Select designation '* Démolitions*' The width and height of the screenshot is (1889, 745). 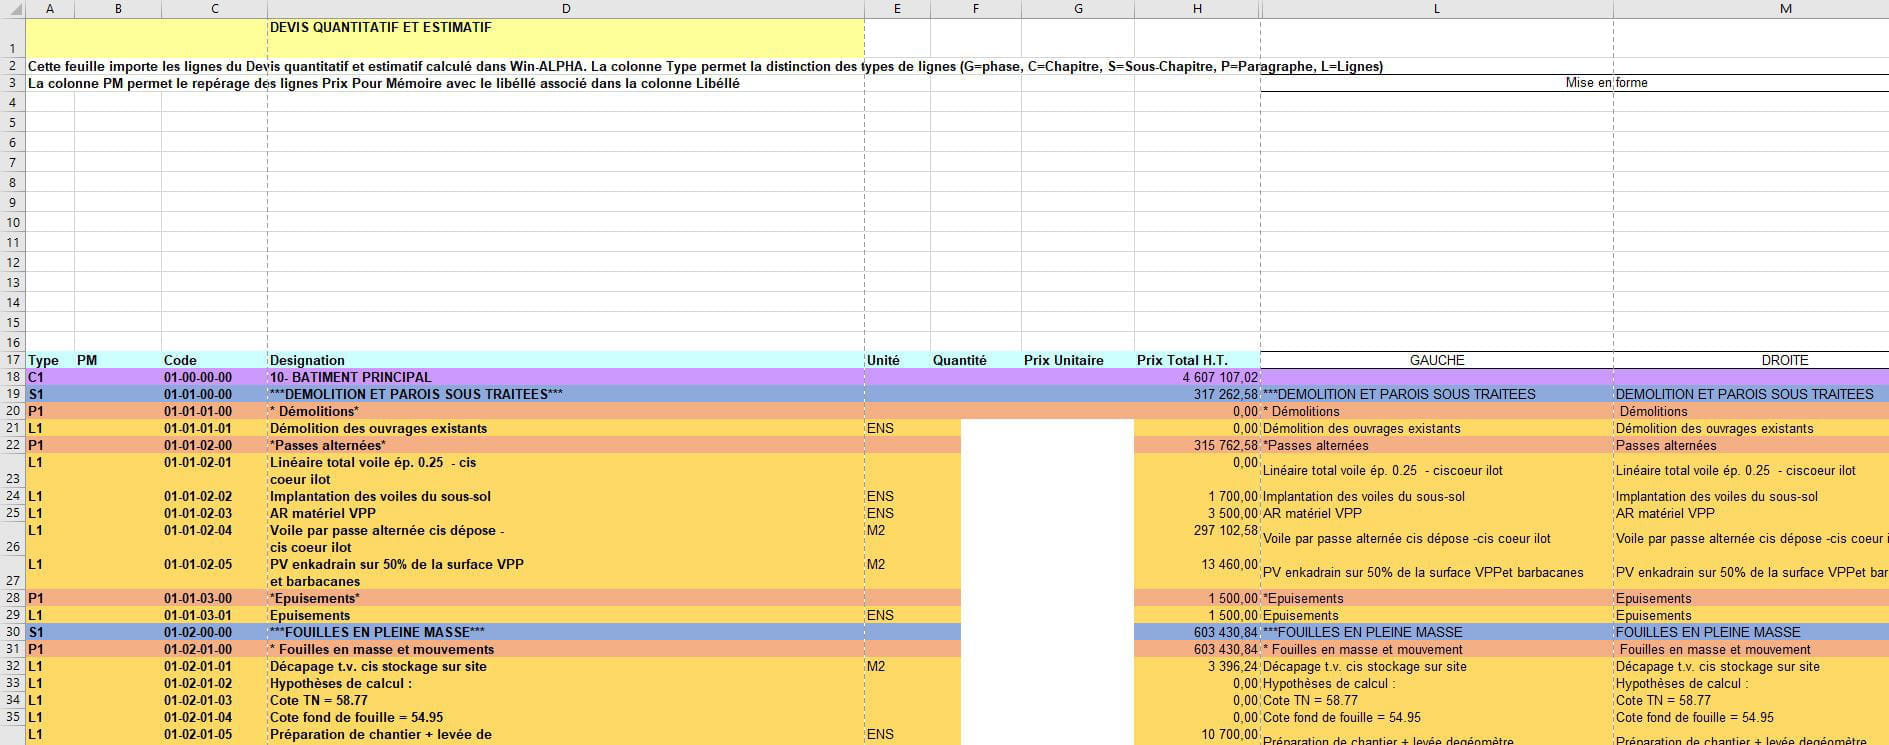point(566,411)
